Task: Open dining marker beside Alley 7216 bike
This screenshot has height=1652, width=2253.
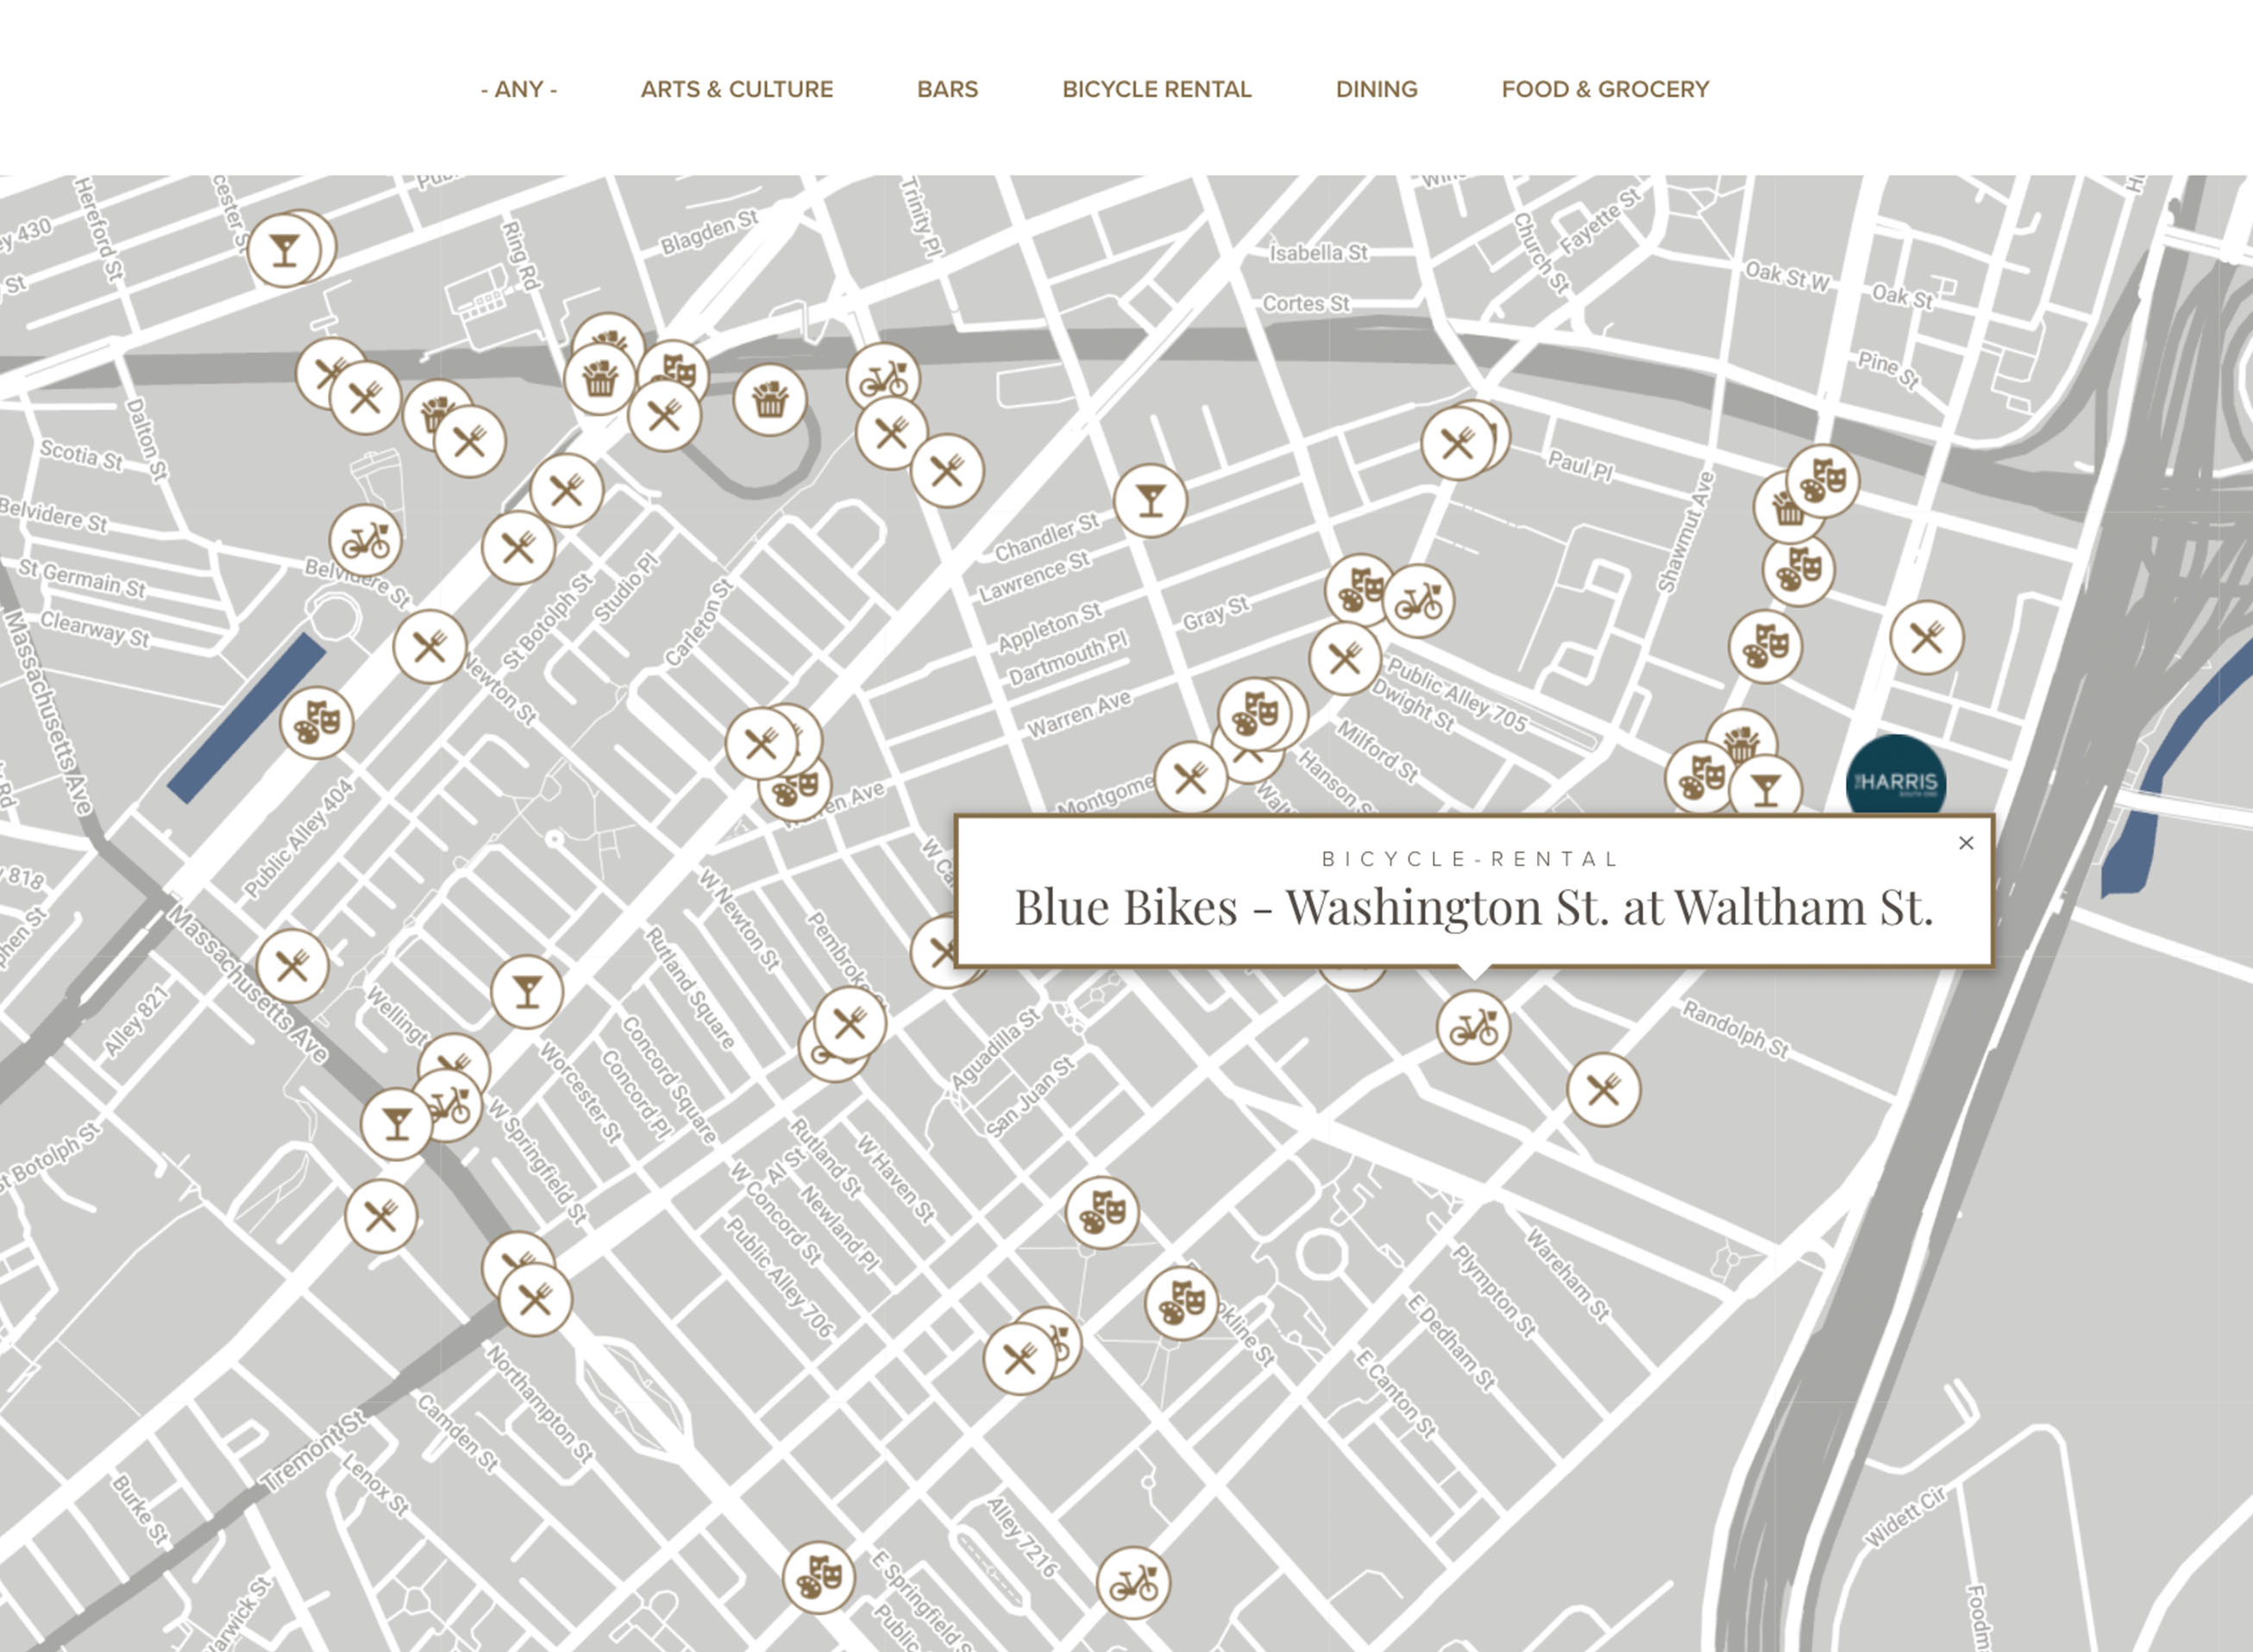Action: pyautogui.click(x=1019, y=1358)
